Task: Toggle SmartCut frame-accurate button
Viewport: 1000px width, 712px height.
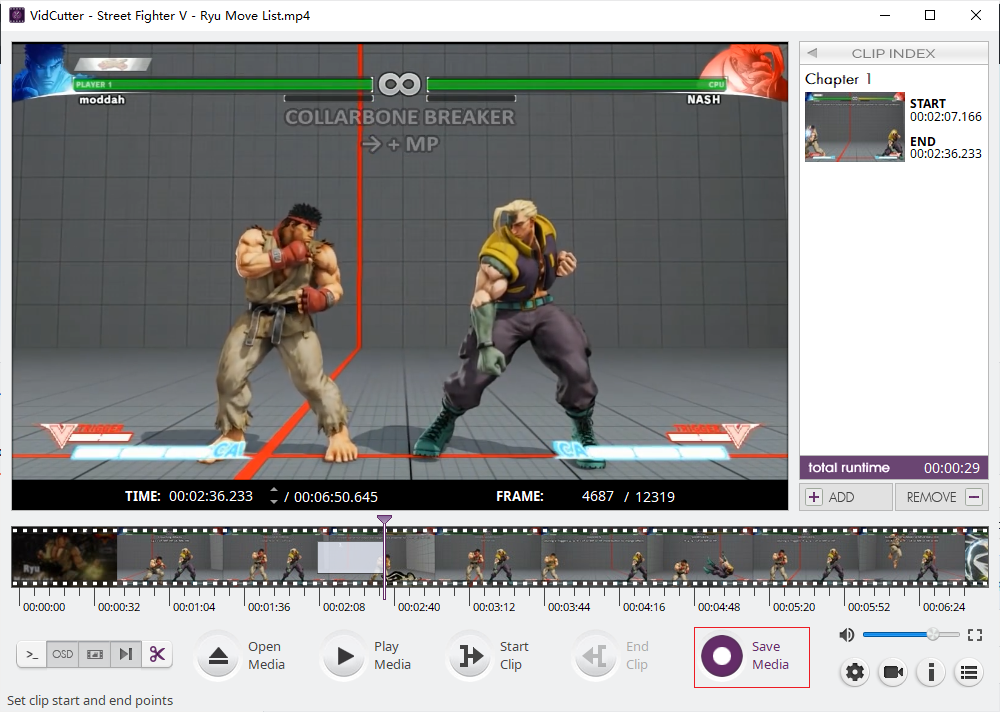Action: click(x=126, y=654)
